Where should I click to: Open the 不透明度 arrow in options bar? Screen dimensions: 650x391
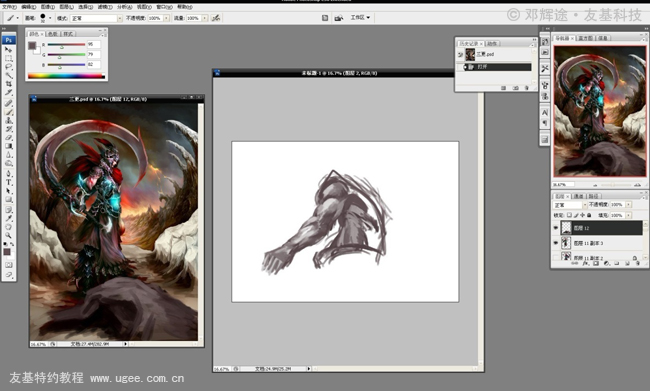tap(167, 18)
